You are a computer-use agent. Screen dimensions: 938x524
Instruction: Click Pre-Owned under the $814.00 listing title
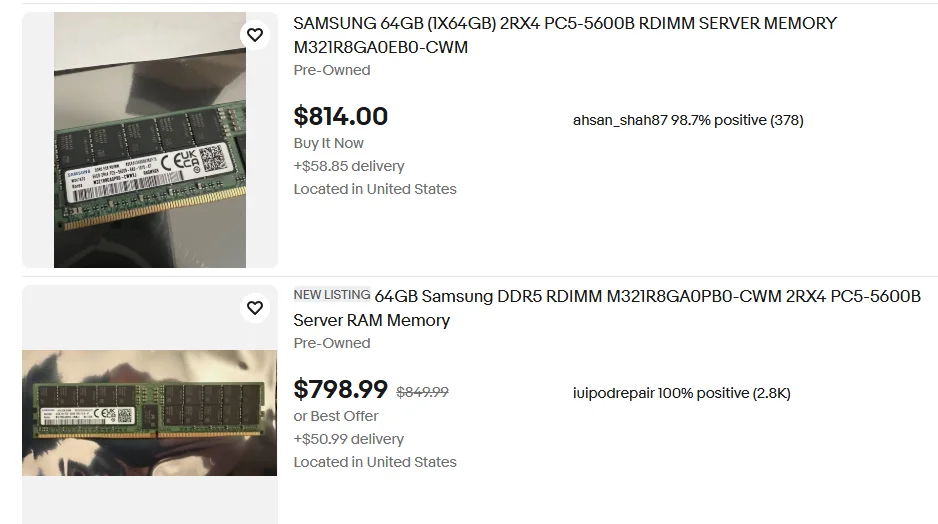pos(332,70)
